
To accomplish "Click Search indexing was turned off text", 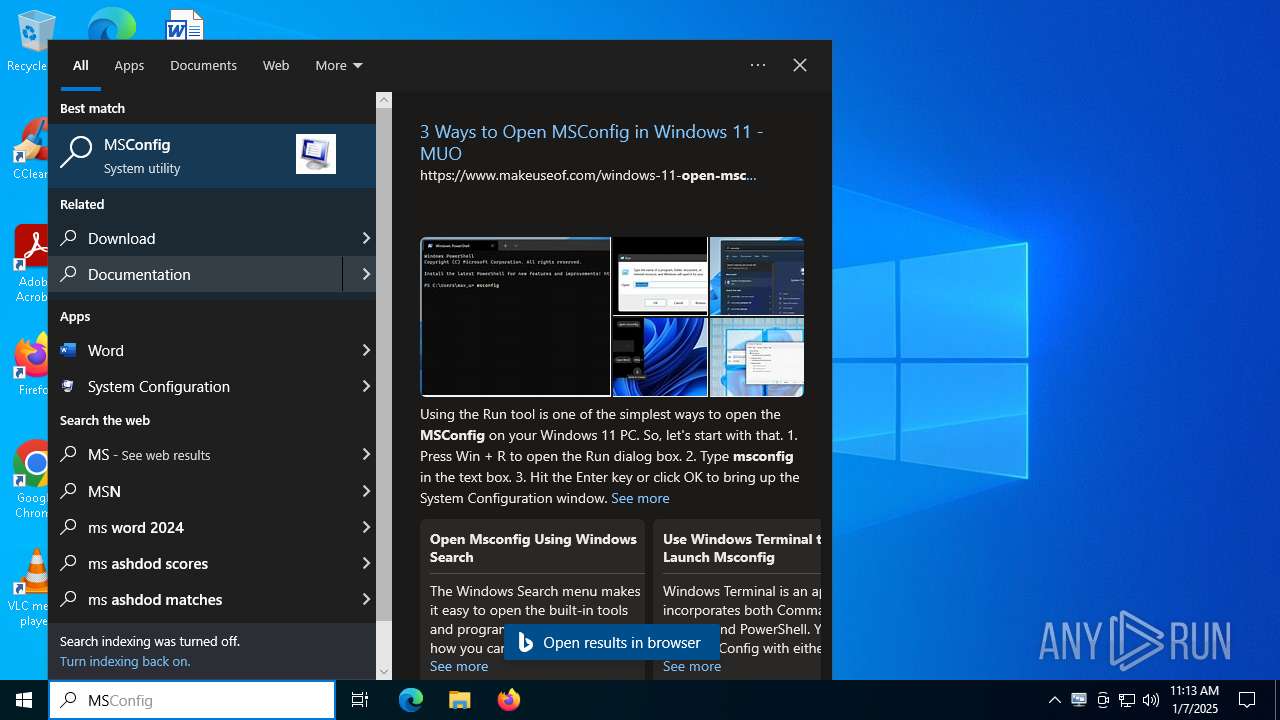I will coord(150,642).
